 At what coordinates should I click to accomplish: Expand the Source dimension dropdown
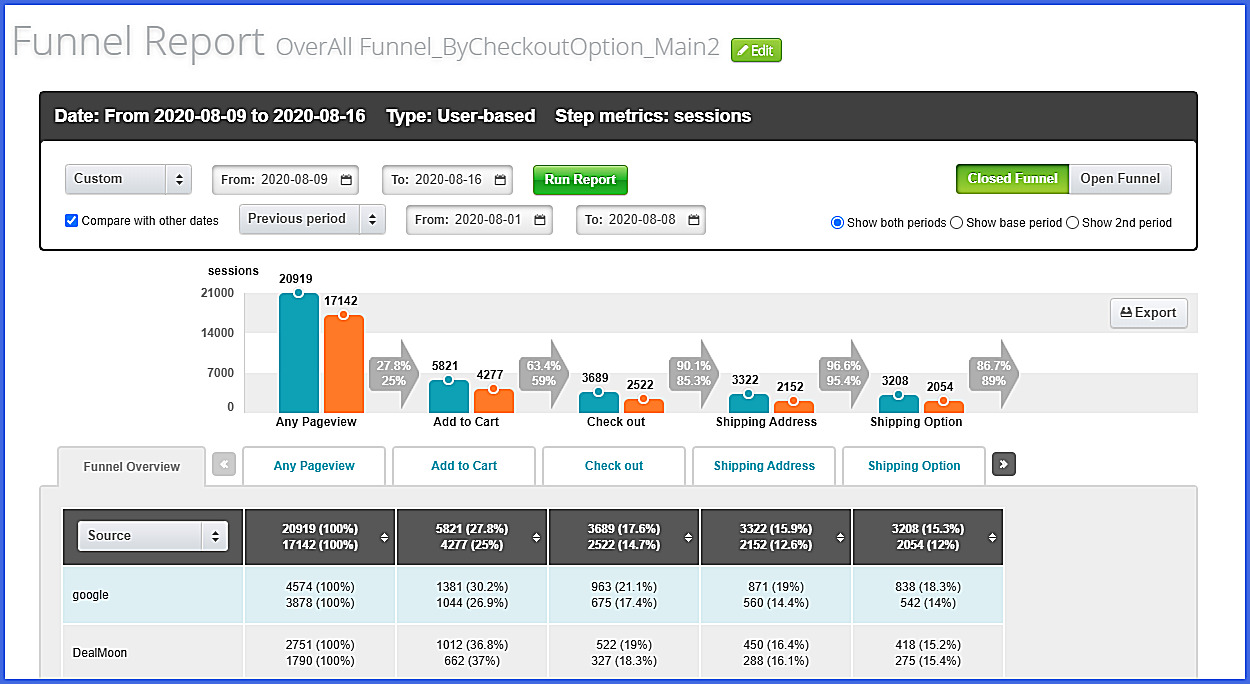pos(153,536)
